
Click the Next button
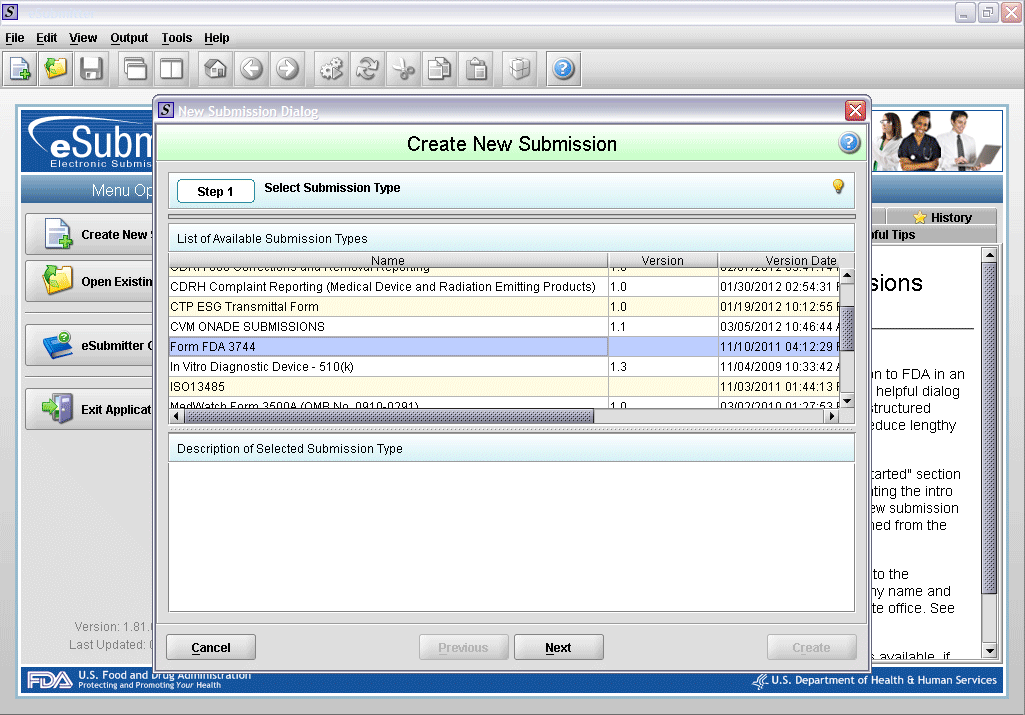[x=558, y=647]
